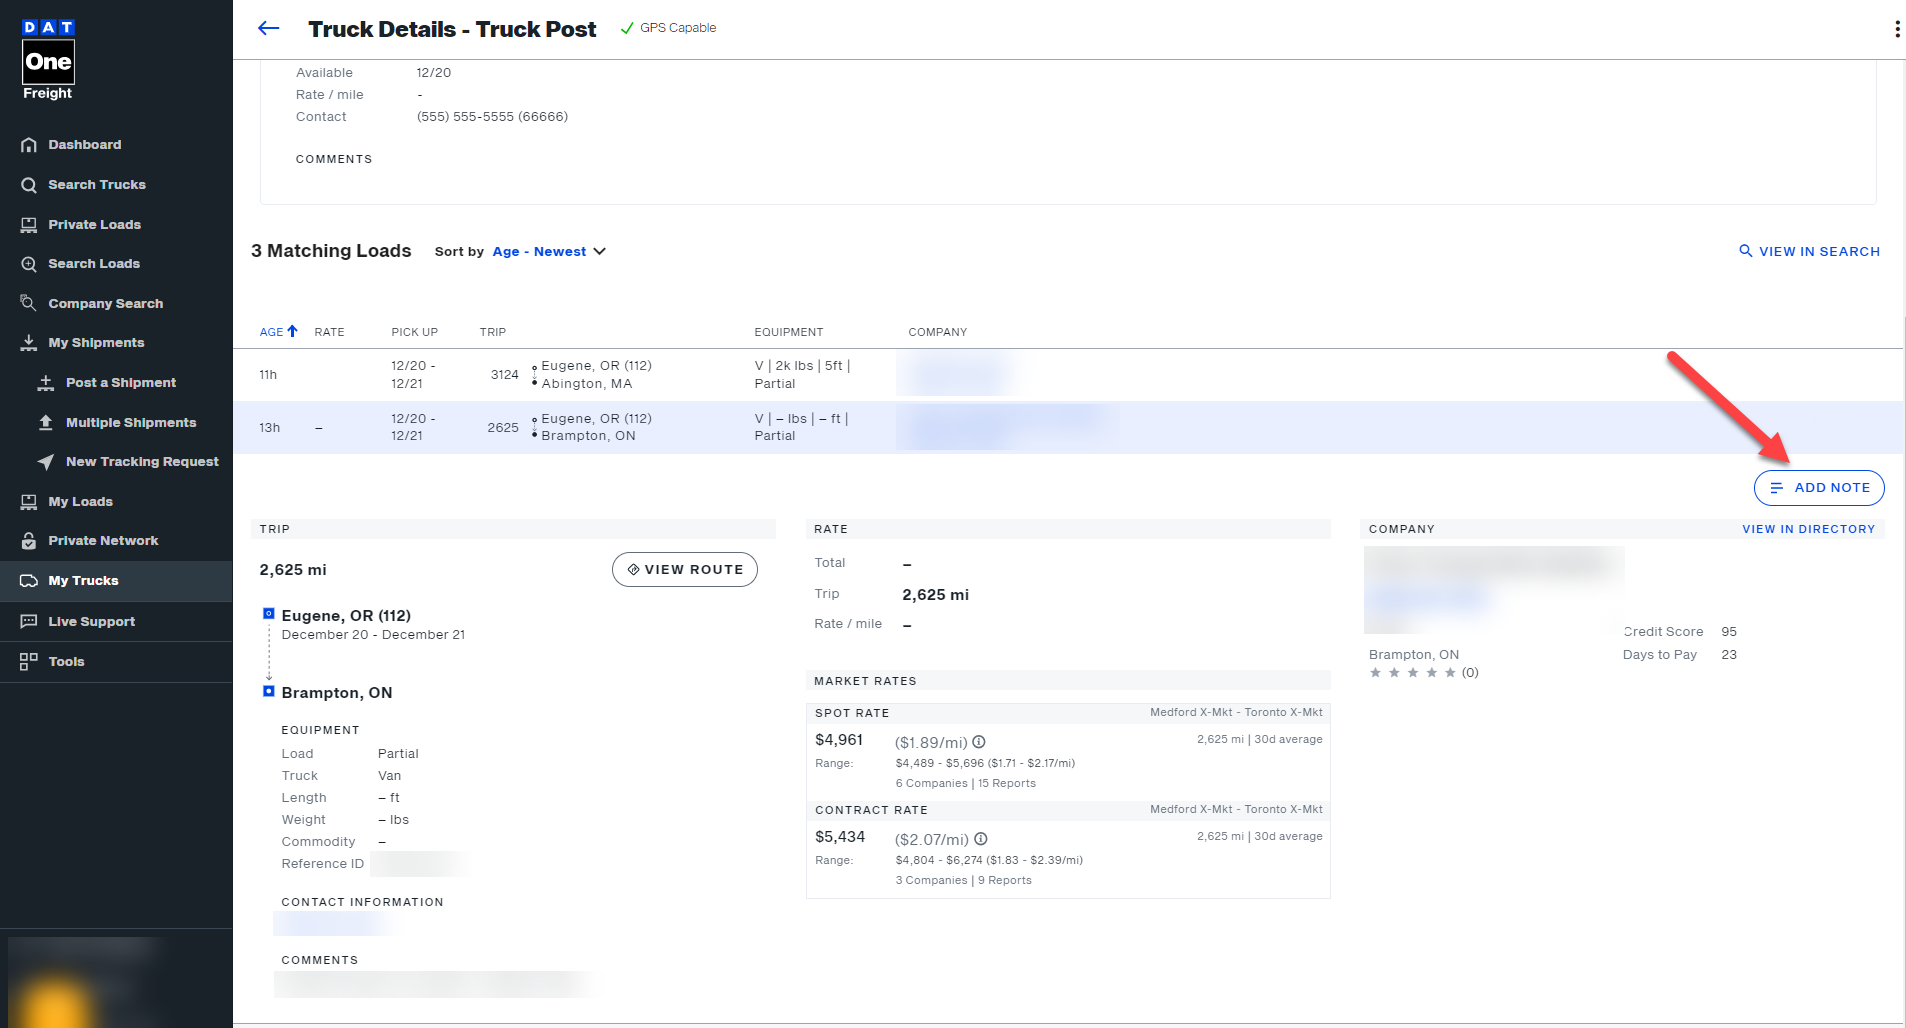The height and width of the screenshot is (1028, 1906).
Task: Click the Multiple Shipments upload icon
Action: [x=46, y=423]
